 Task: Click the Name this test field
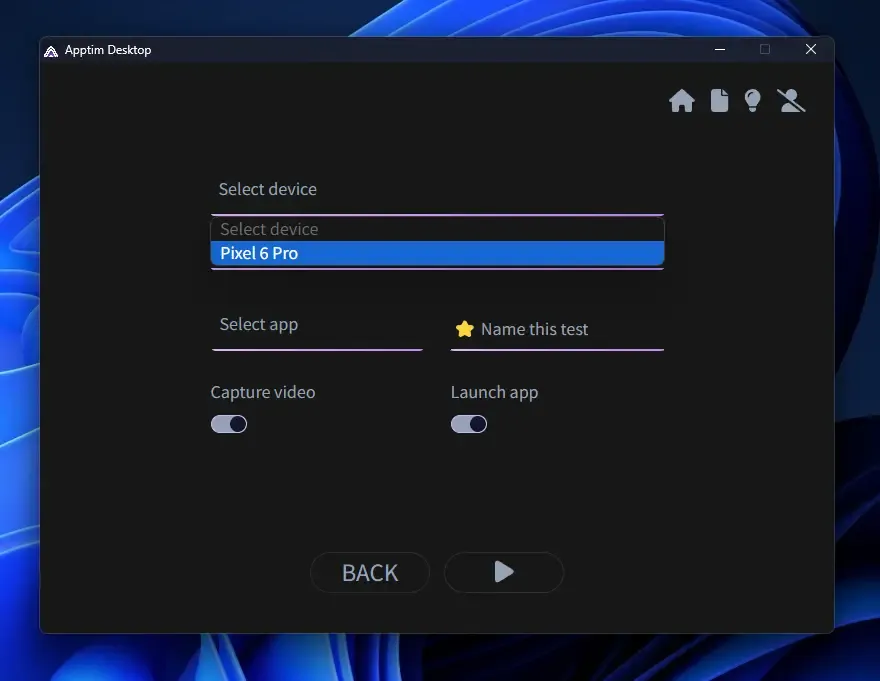pos(557,329)
